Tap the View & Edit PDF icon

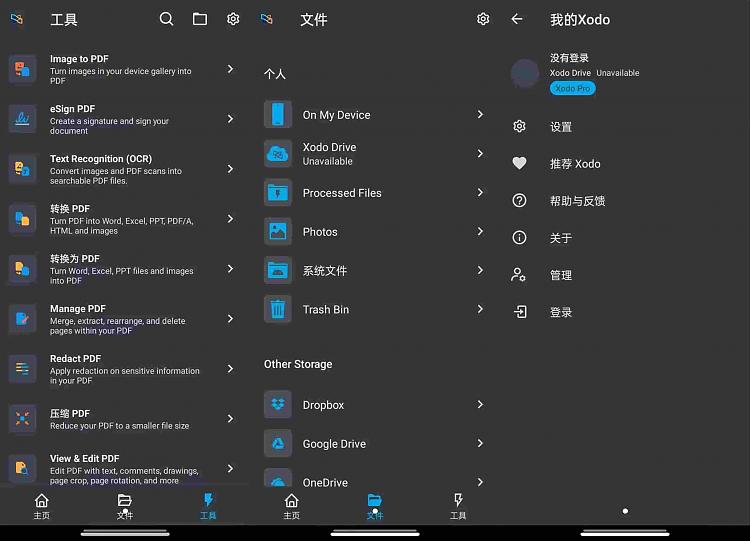coord(22,468)
